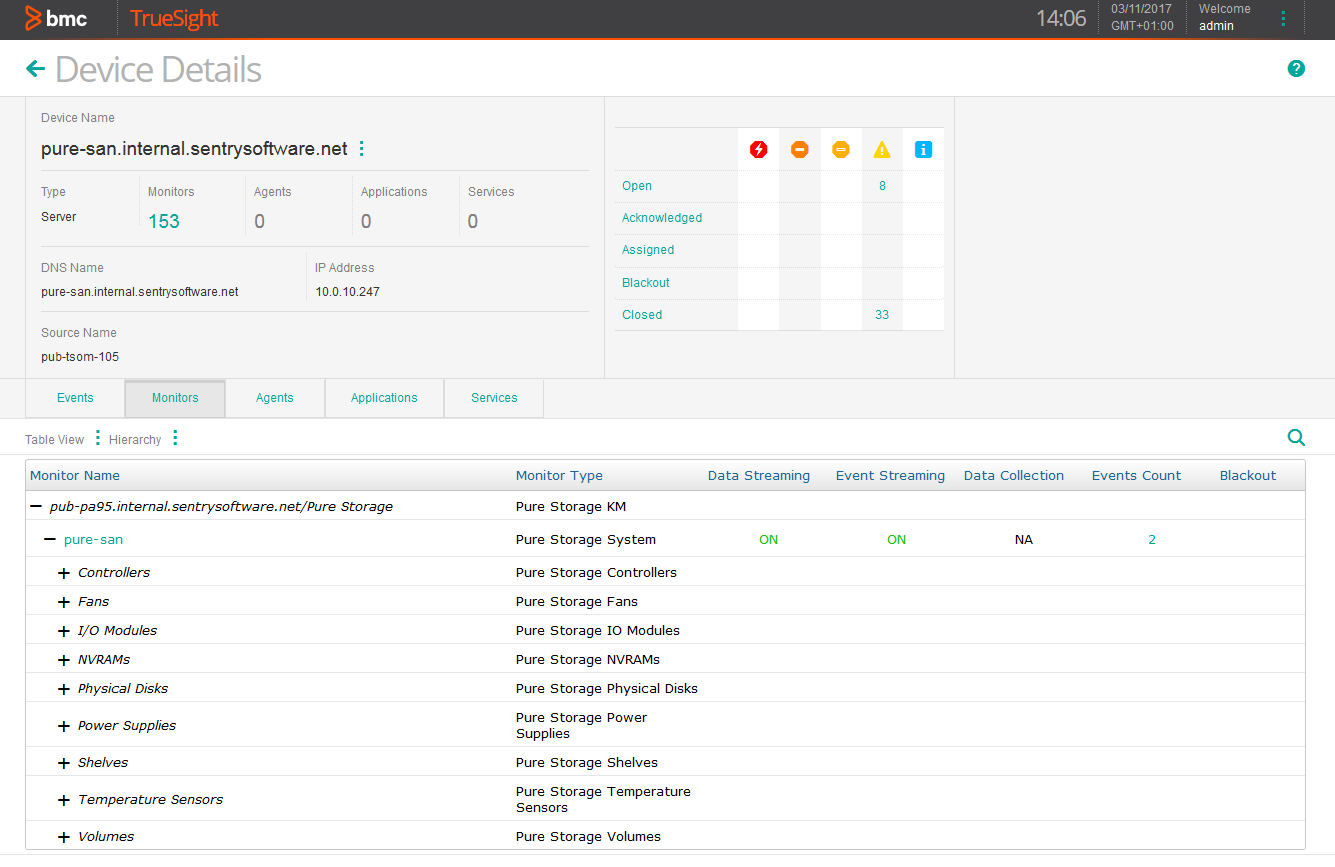Click the red critical severity icon
This screenshot has height=867, width=1335.
tap(759, 148)
